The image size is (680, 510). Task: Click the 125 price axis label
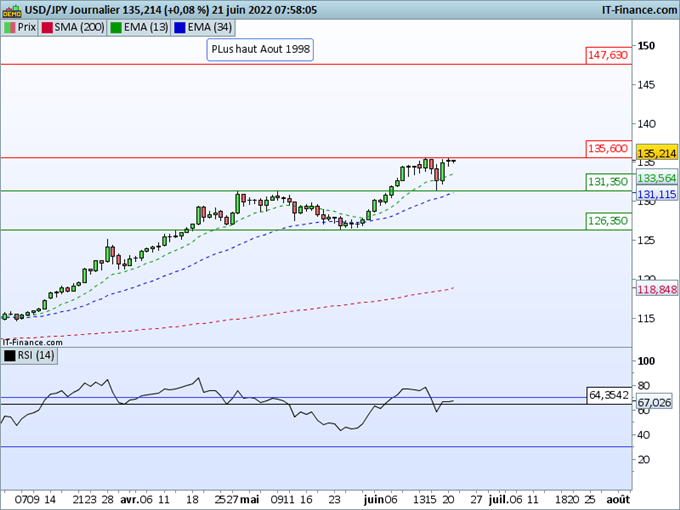click(x=646, y=240)
